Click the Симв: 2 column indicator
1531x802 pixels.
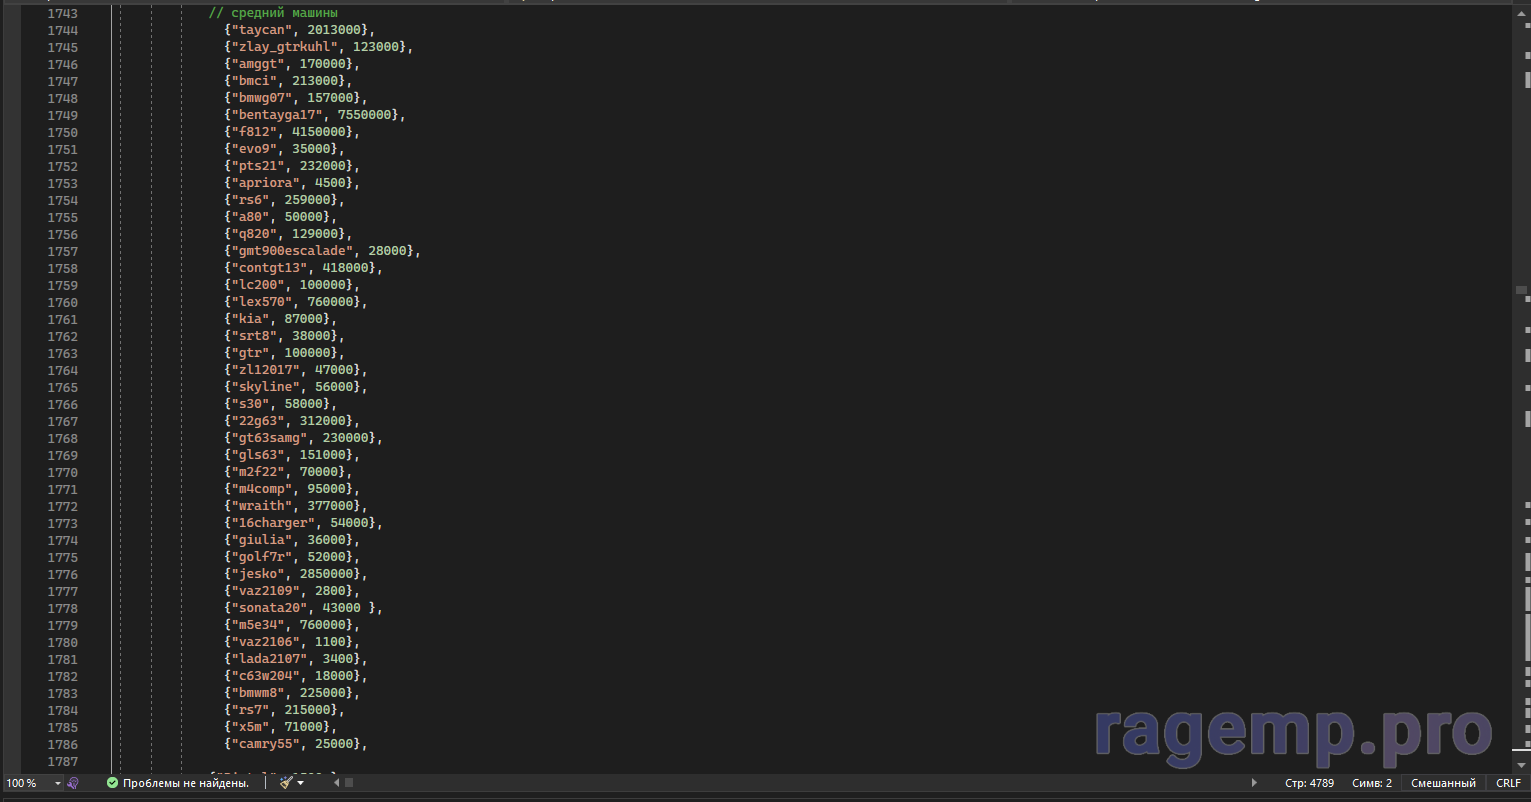1371,783
